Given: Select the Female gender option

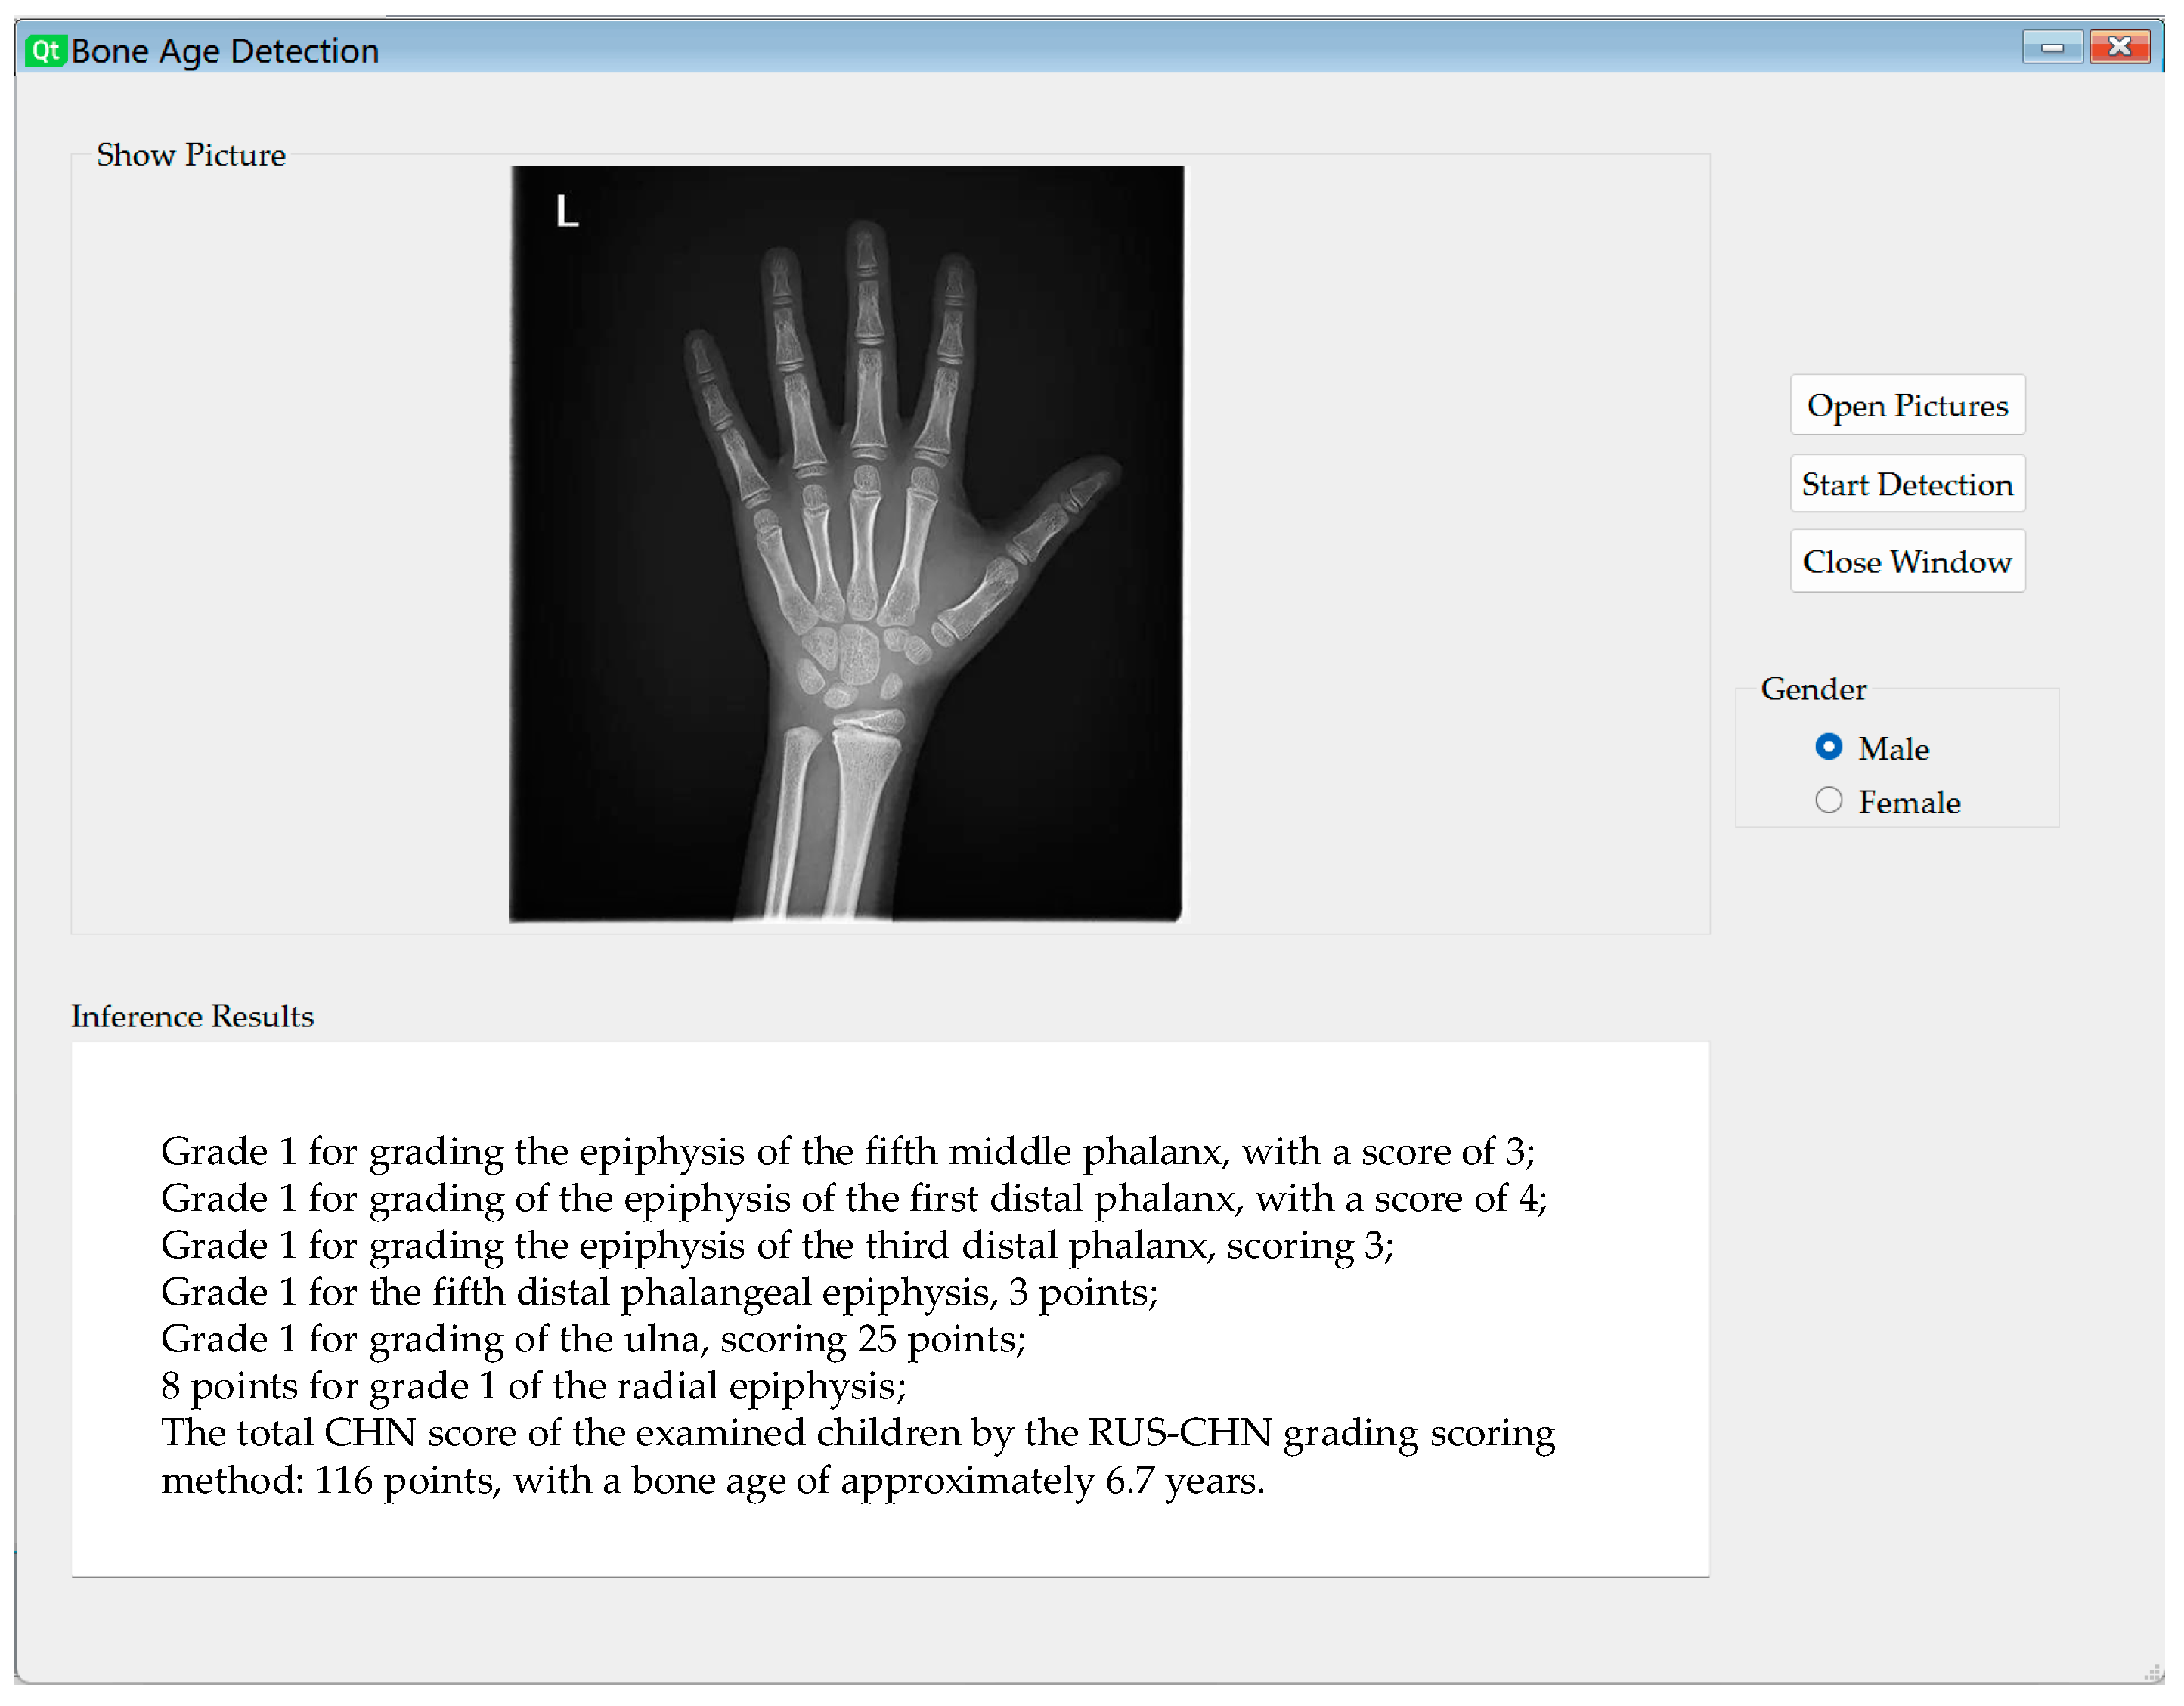Looking at the screenshot, I should [1828, 801].
